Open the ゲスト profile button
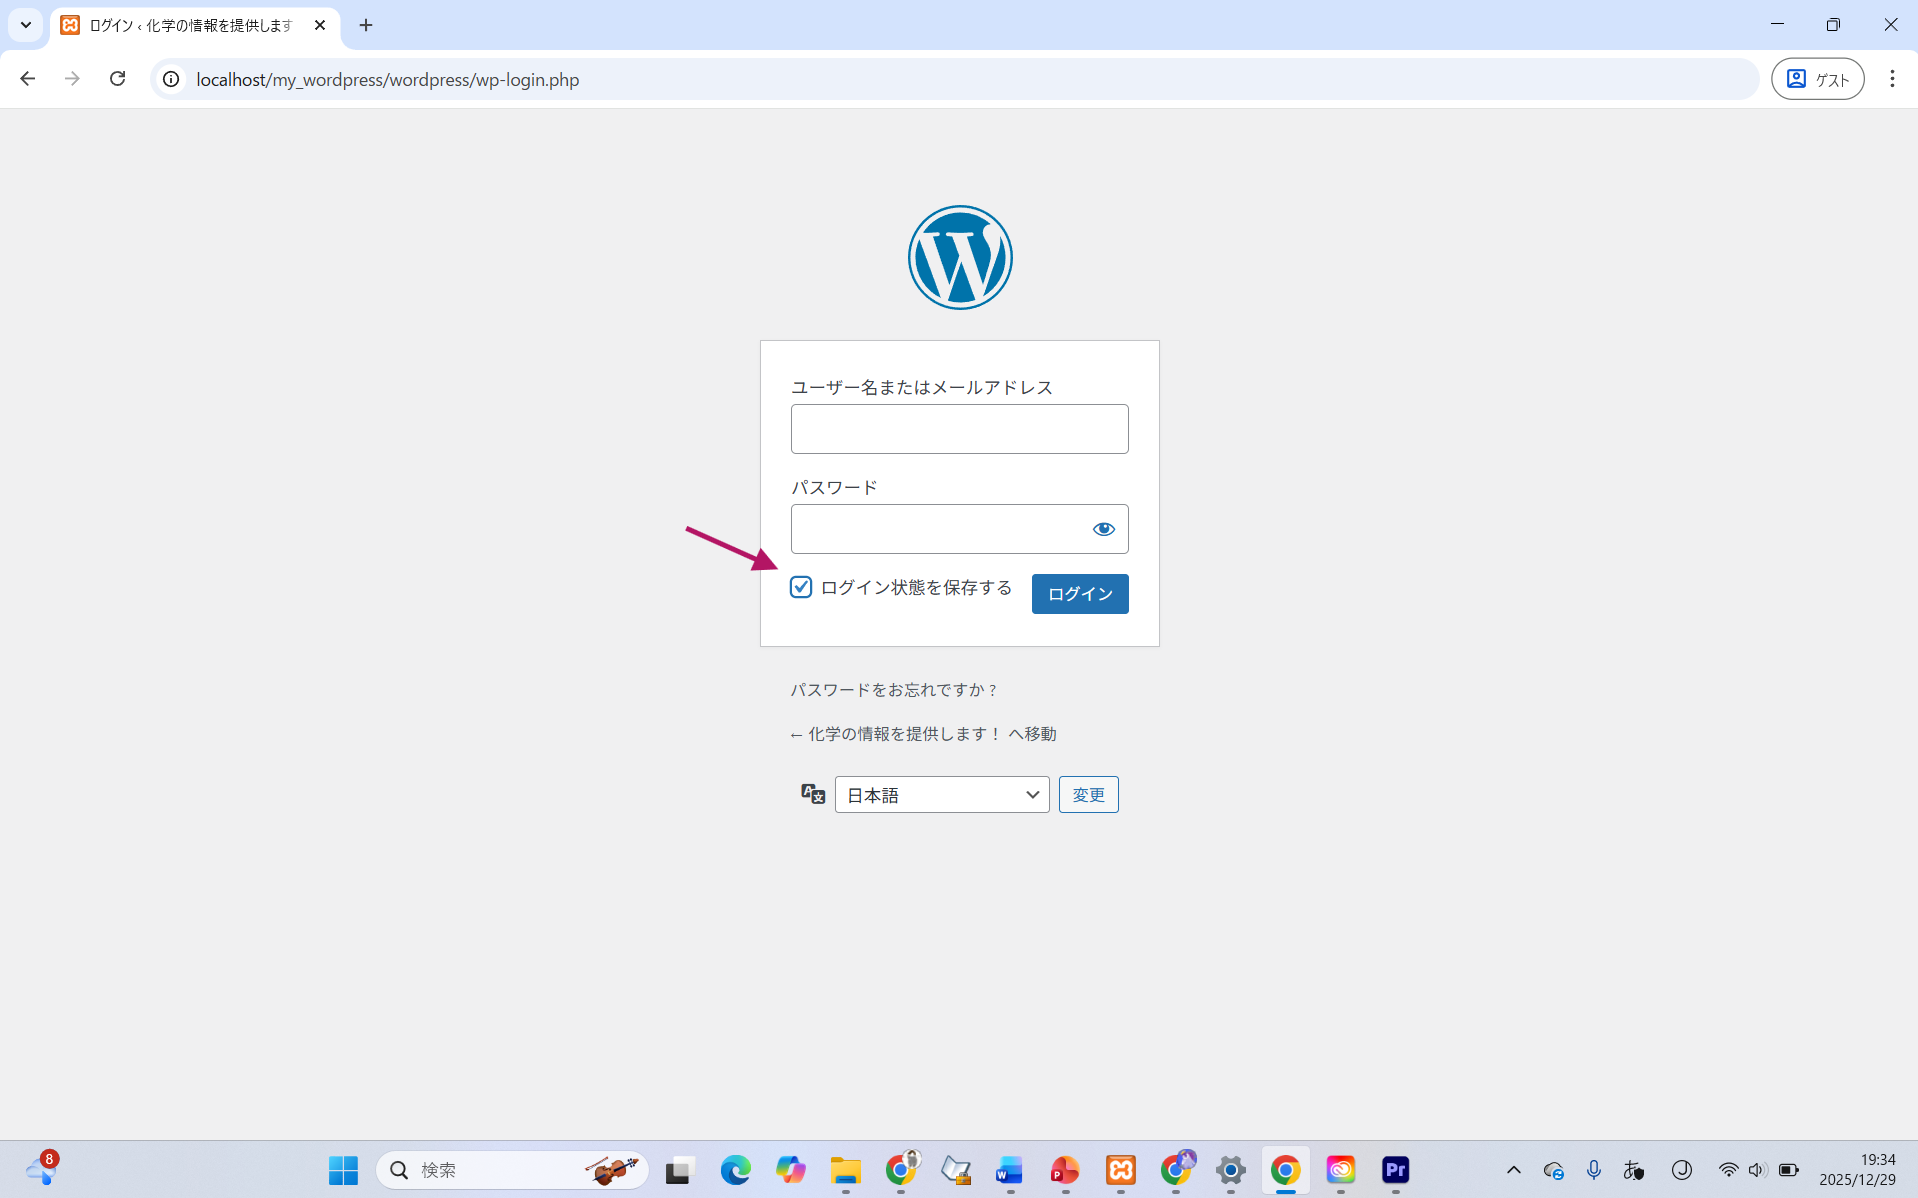Image resolution: width=1918 pixels, height=1198 pixels. (1817, 79)
